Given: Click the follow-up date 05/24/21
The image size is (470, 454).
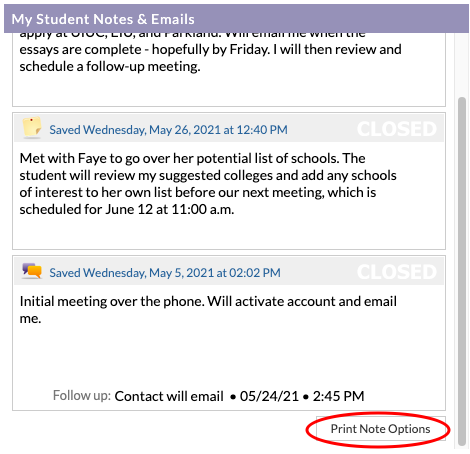Looking at the screenshot, I should (269, 396).
